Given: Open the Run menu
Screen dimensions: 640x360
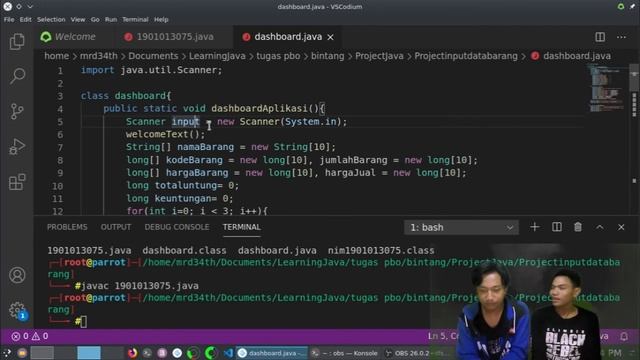Looking at the screenshot, I should [x=111, y=20].
